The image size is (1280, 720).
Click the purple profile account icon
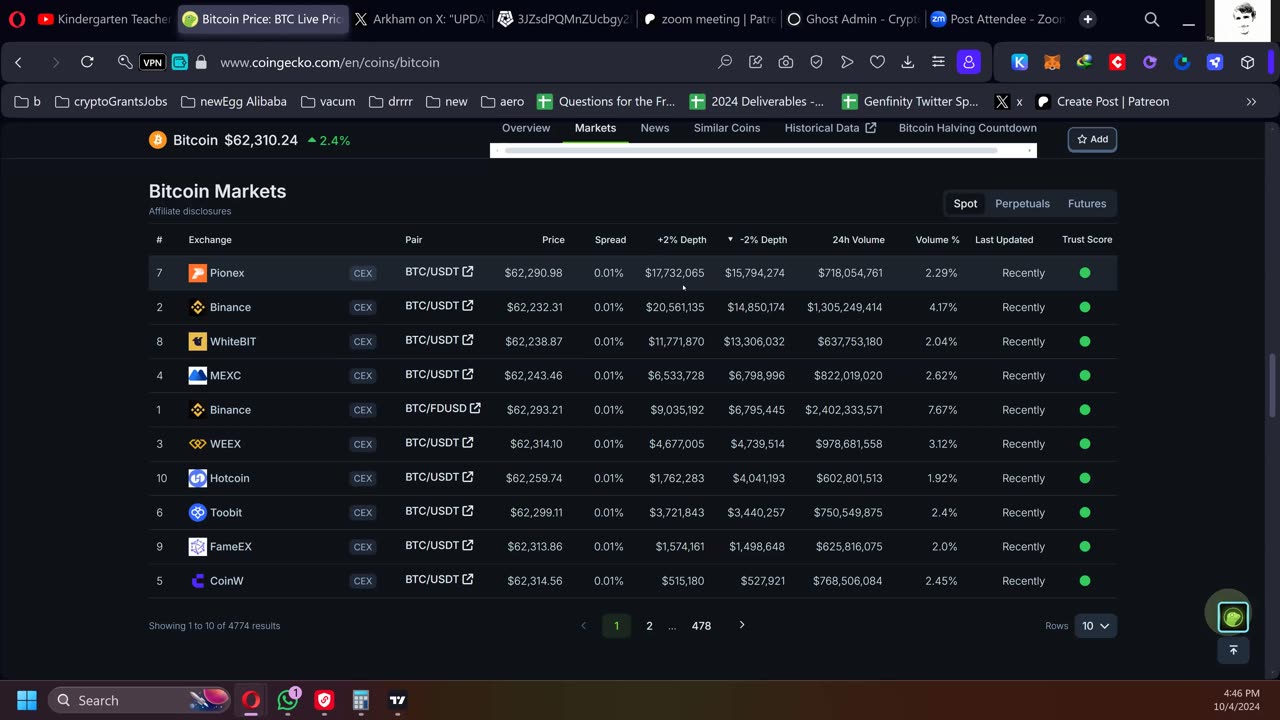coord(969,62)
